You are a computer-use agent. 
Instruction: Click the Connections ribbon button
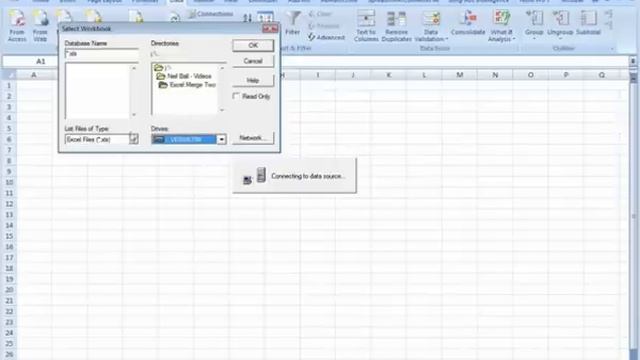click(x=211, y=14)
